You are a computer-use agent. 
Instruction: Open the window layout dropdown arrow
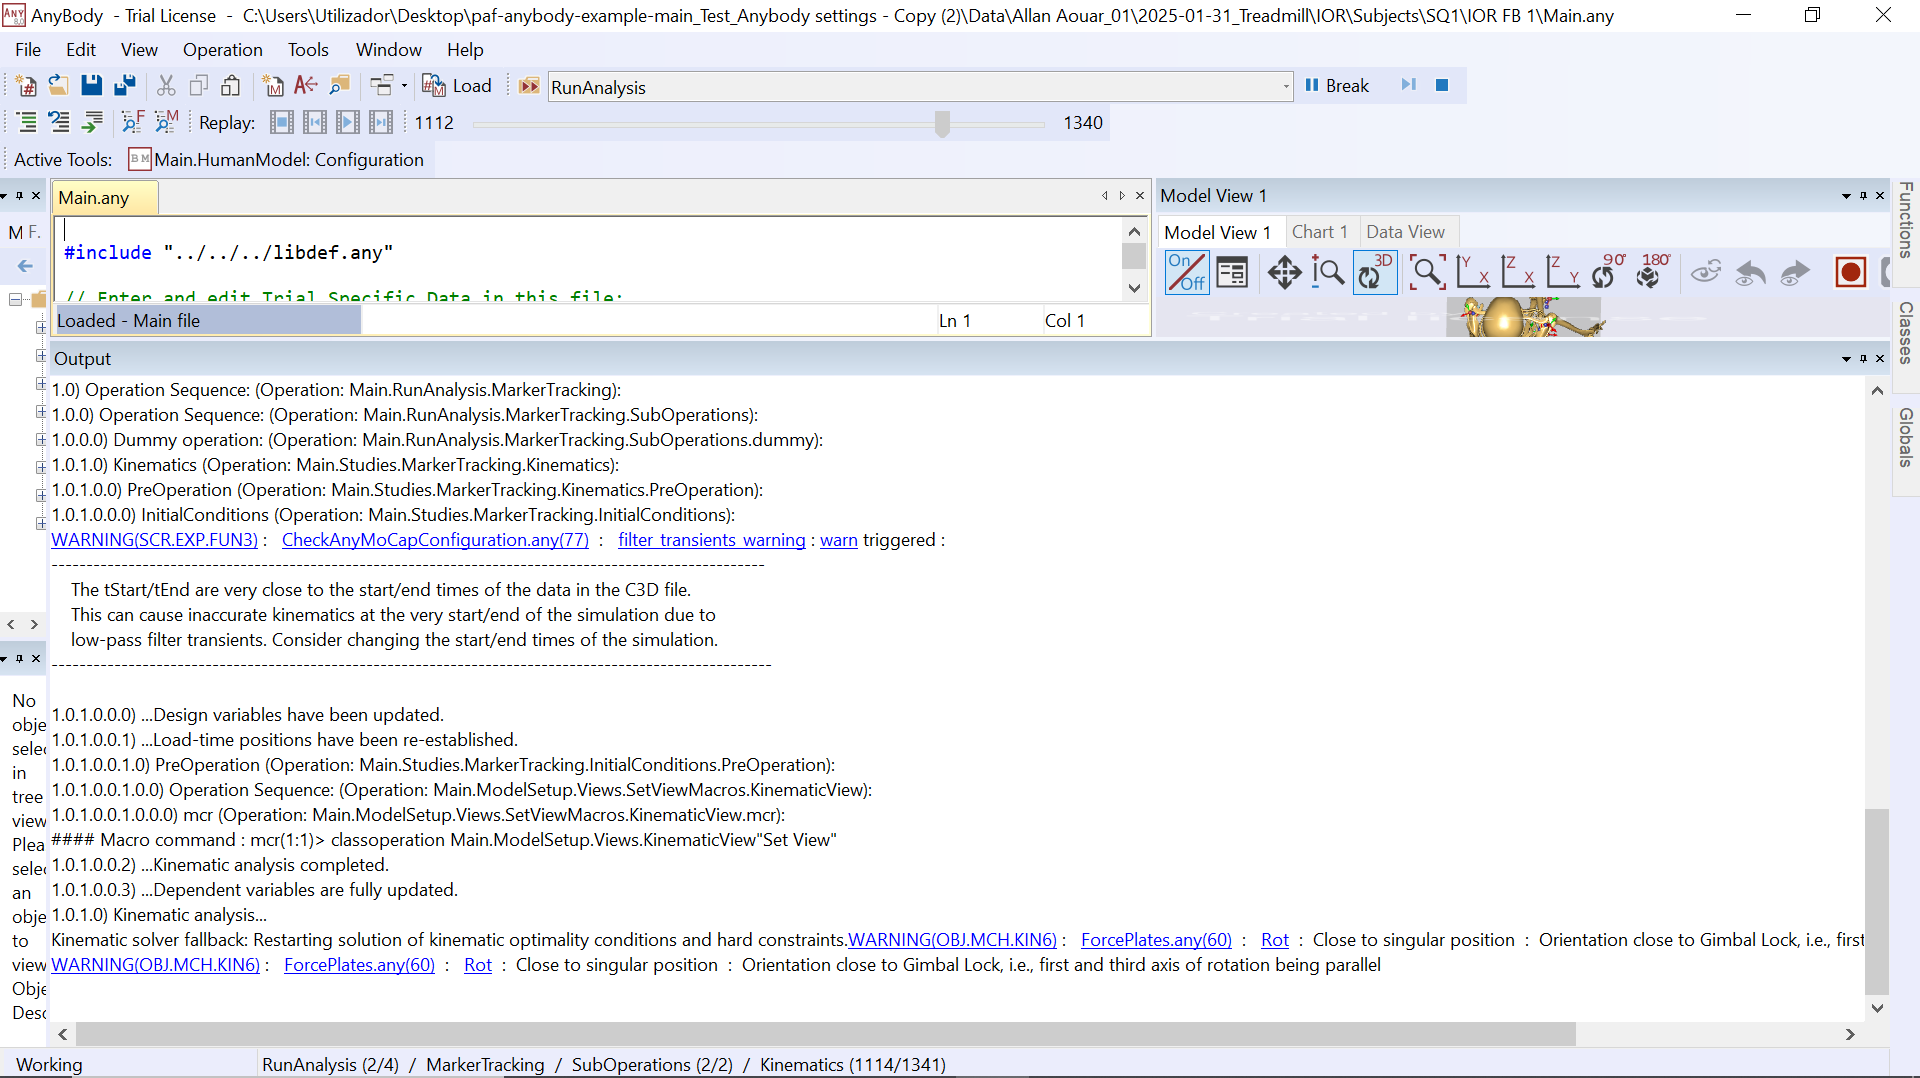404,86
